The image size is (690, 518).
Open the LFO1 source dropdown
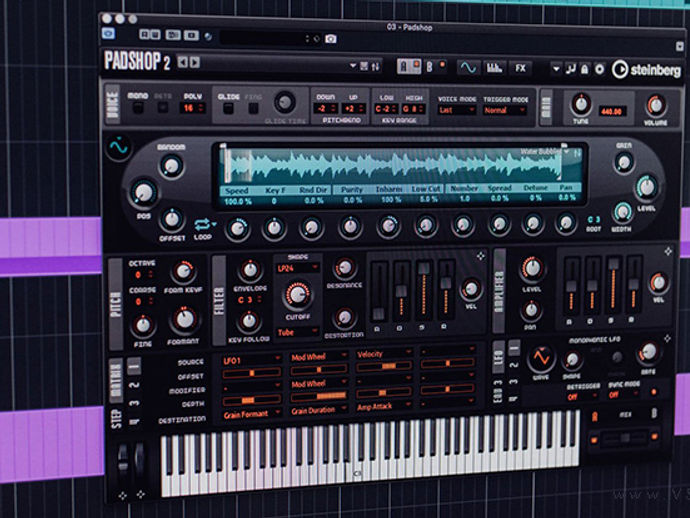(x=252, y=360)
